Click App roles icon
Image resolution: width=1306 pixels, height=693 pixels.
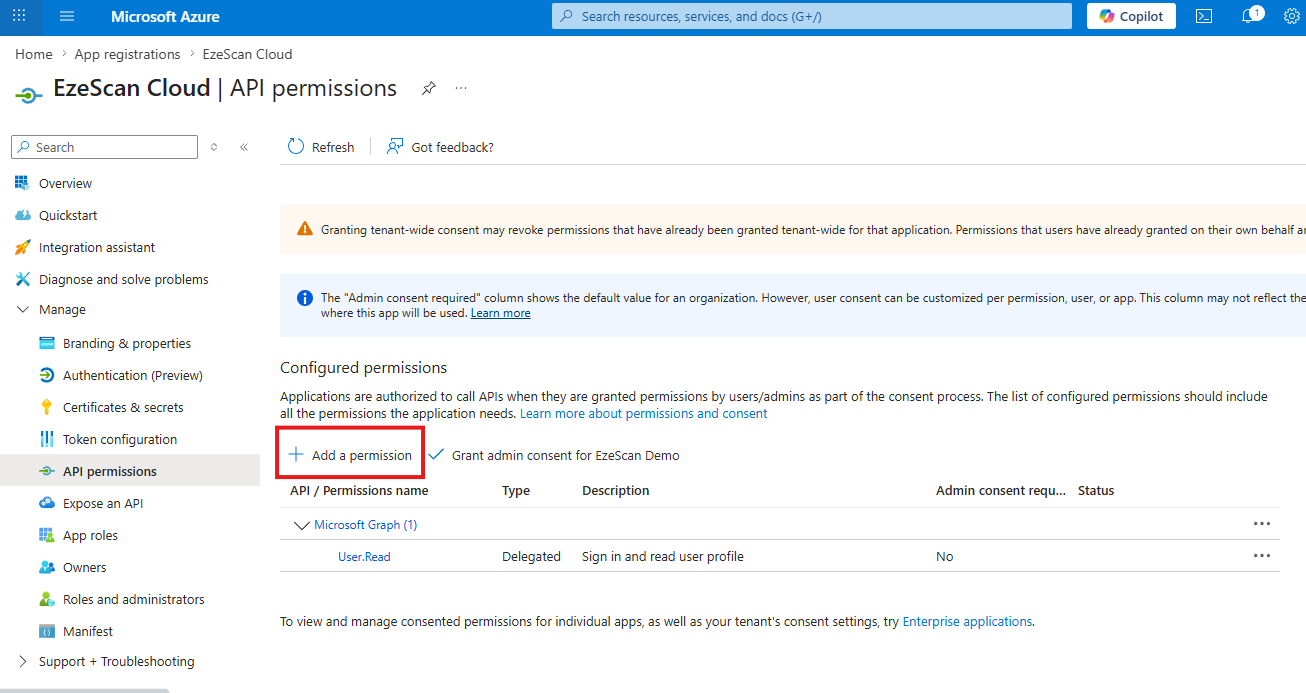tap(46, 535)
